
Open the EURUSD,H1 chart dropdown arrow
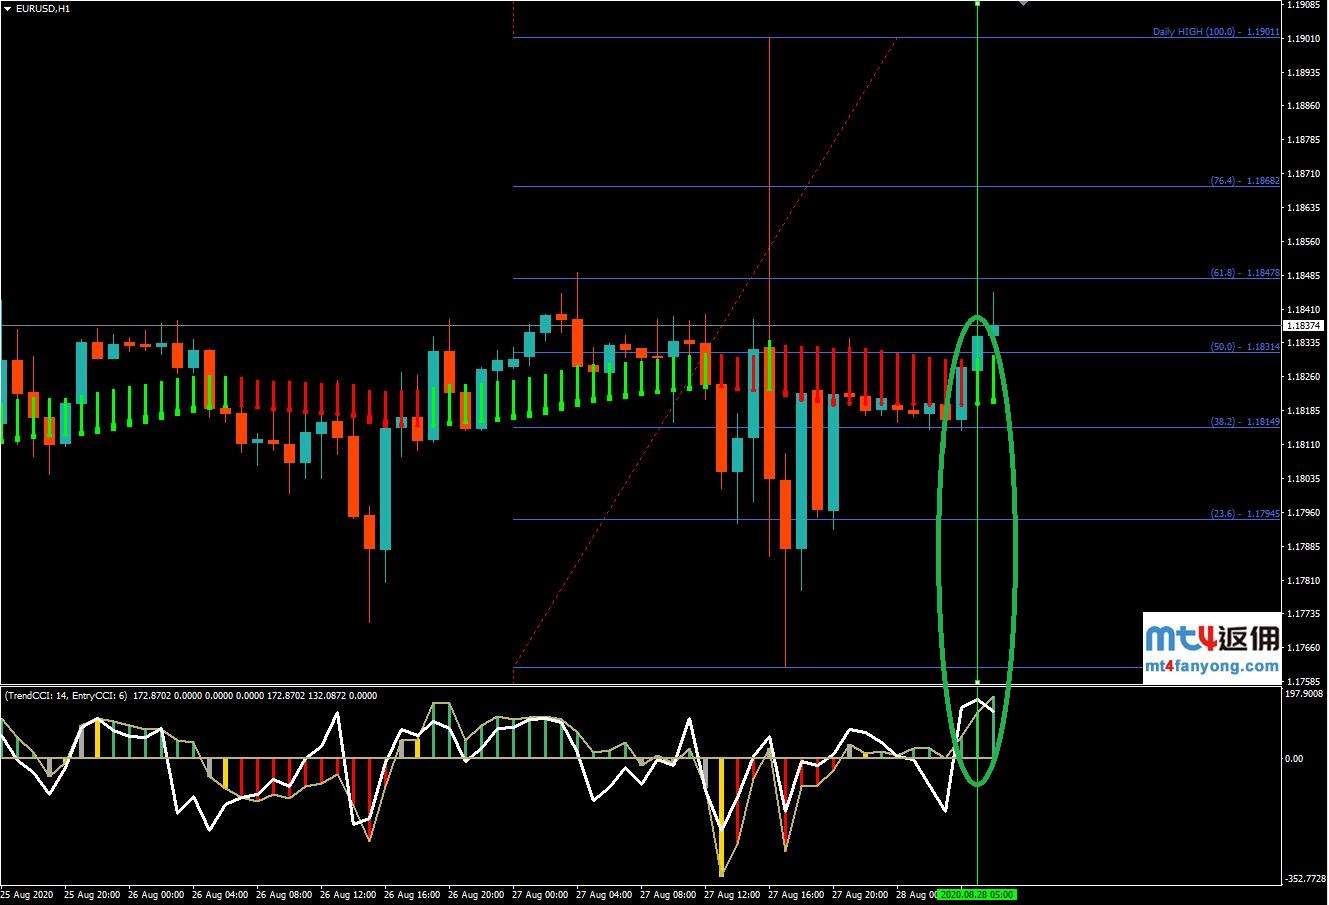8,8
